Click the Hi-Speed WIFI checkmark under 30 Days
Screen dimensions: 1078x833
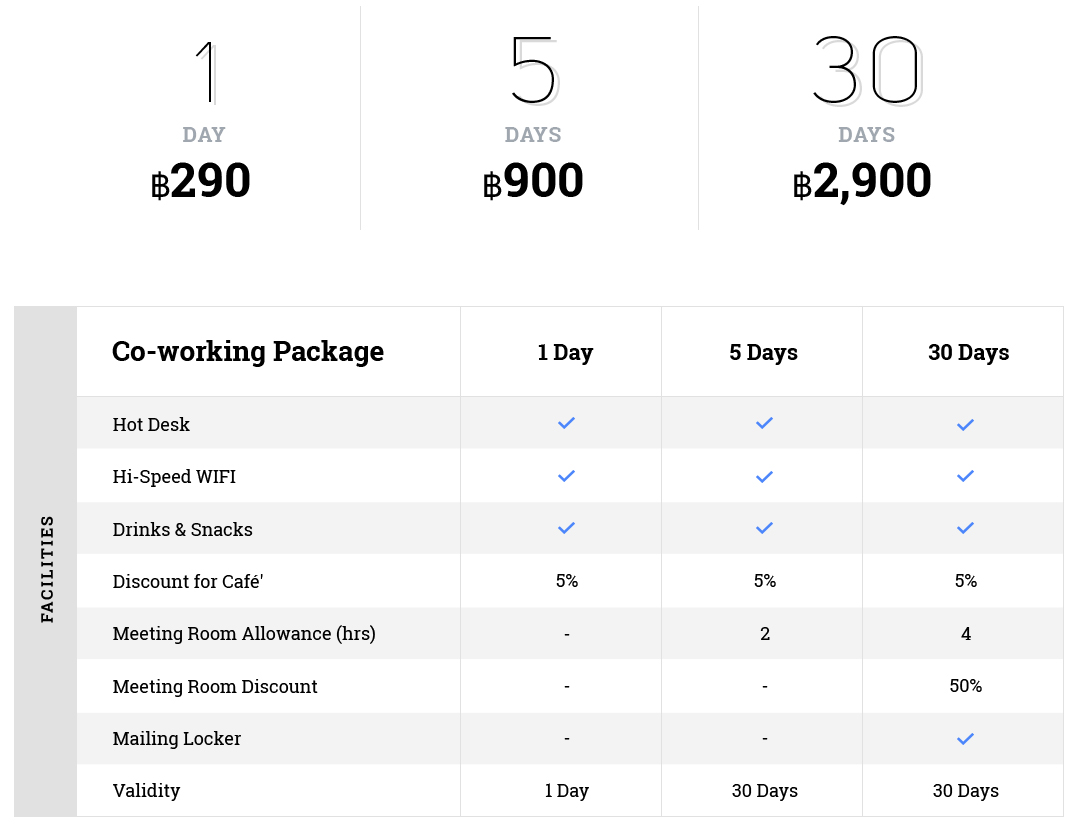point(965,477)
